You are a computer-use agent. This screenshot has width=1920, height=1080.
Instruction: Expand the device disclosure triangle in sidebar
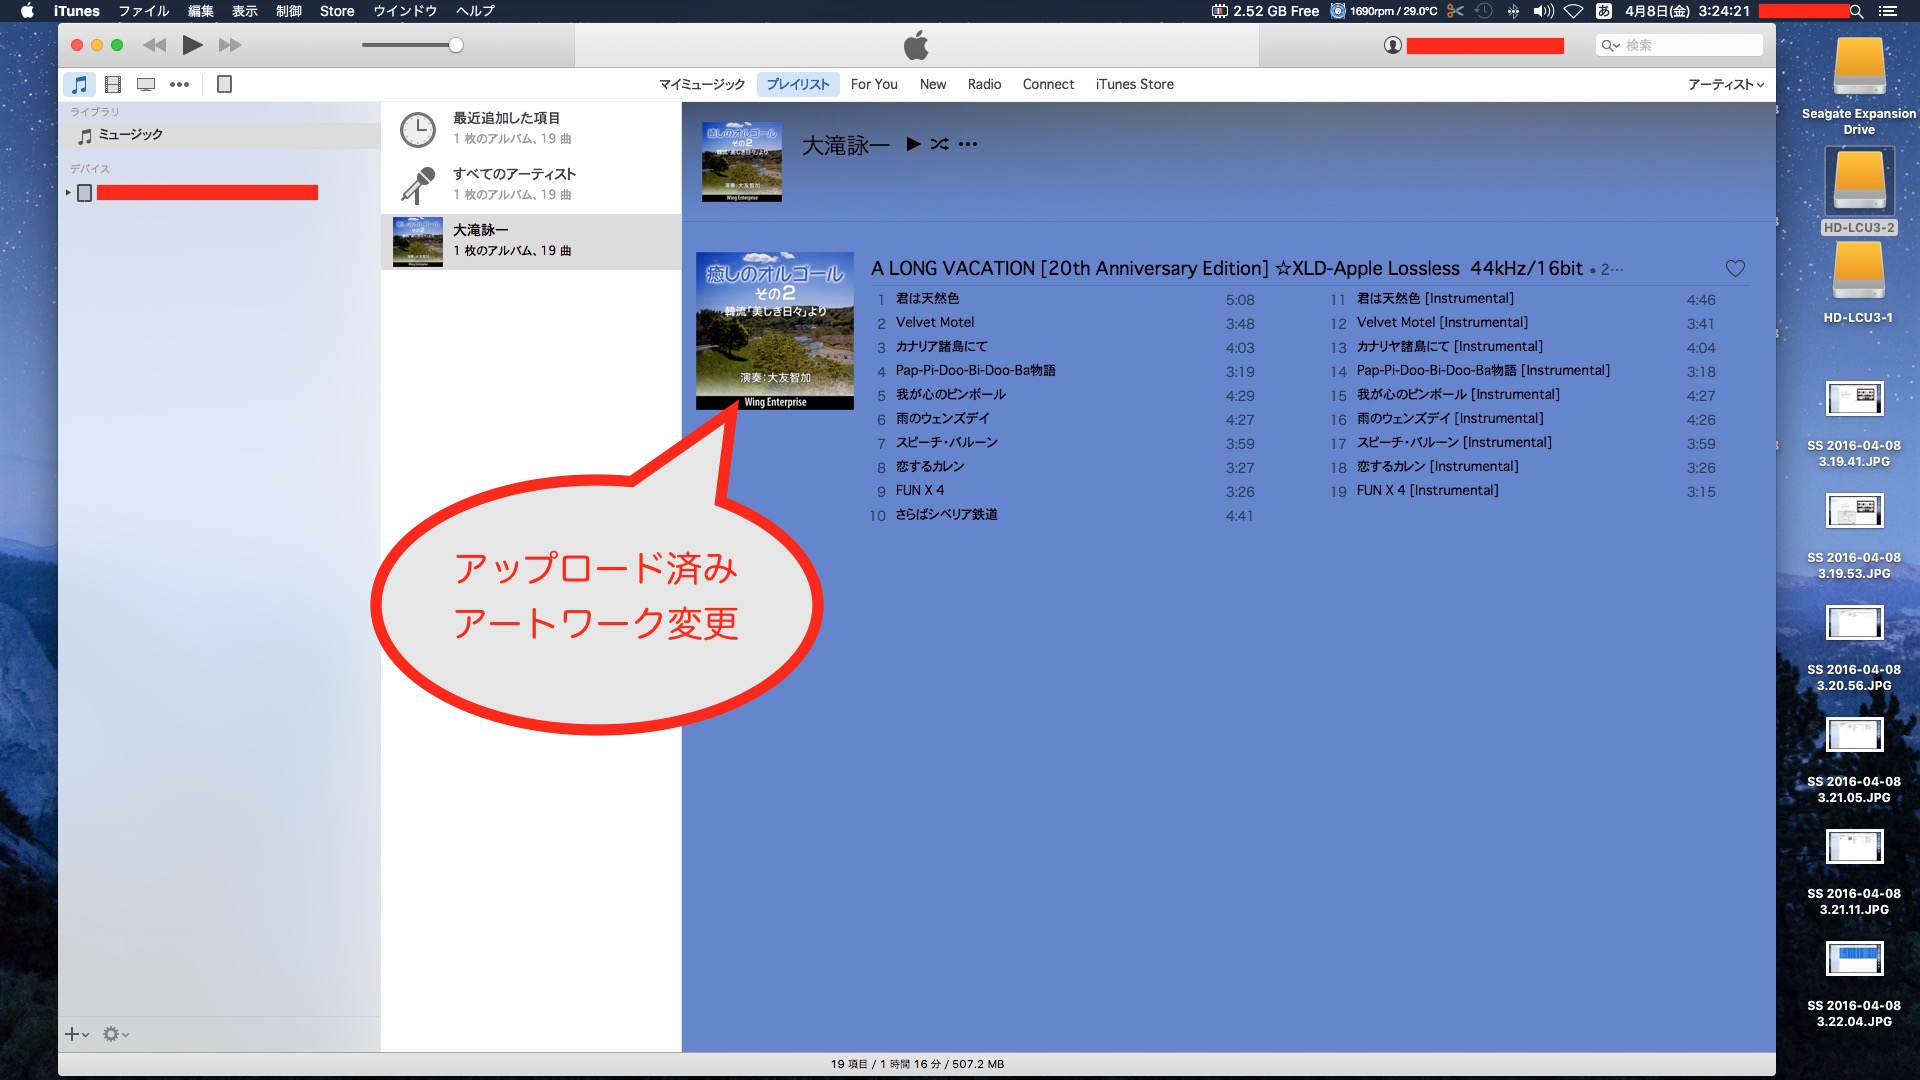[68, 192]
